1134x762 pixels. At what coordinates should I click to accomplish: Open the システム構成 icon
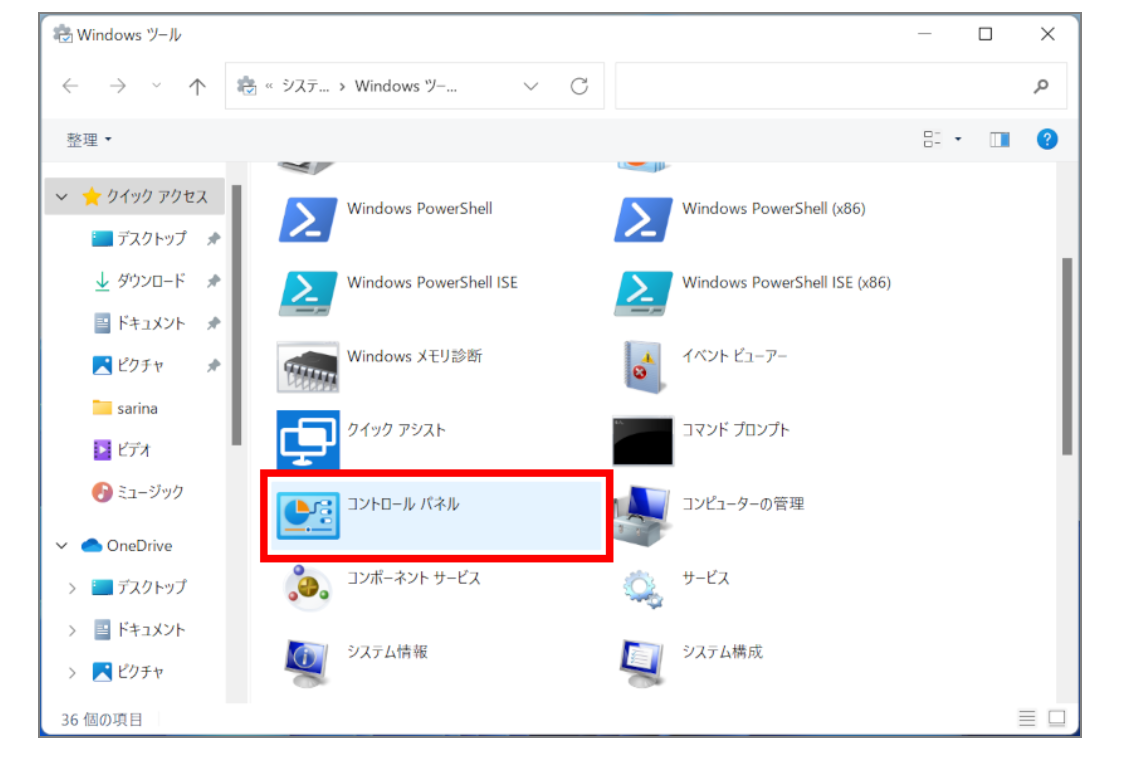point(642,663)
